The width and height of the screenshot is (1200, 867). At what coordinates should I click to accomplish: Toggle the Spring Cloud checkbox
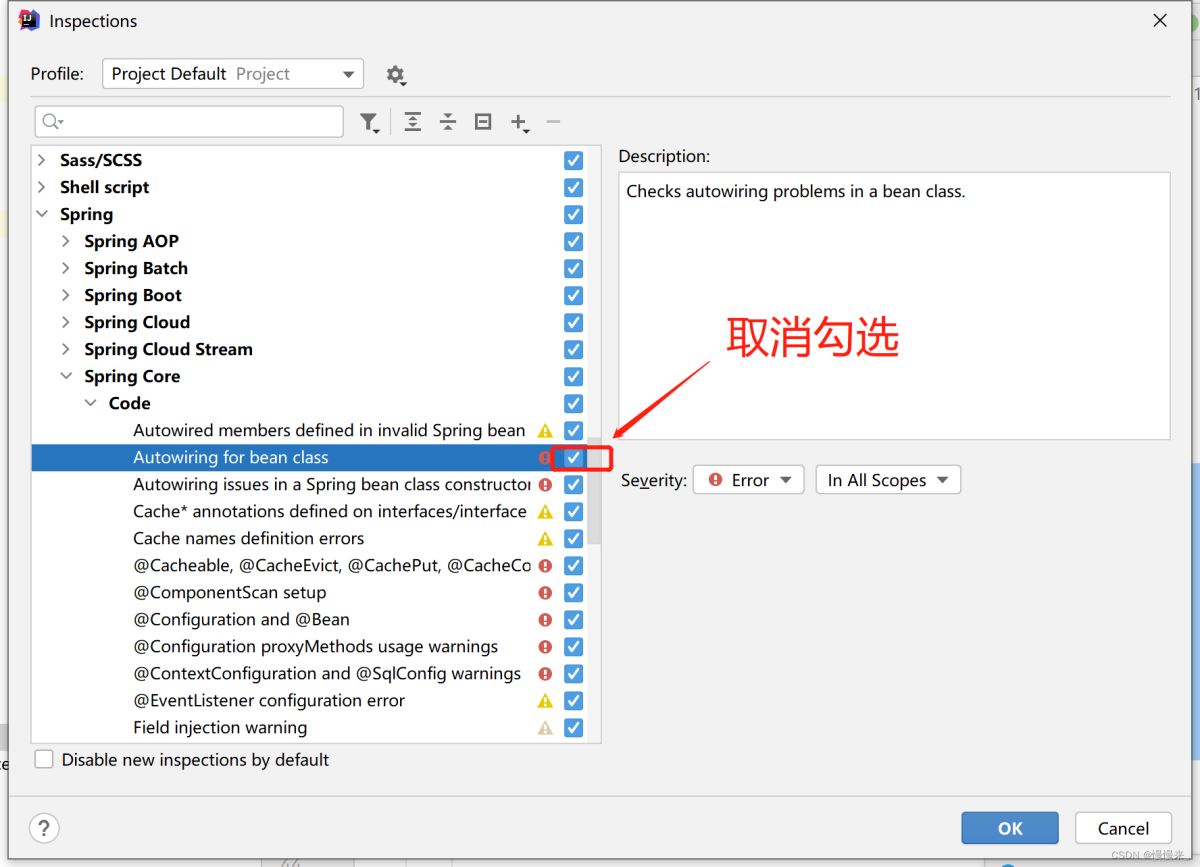pos(573,322)
